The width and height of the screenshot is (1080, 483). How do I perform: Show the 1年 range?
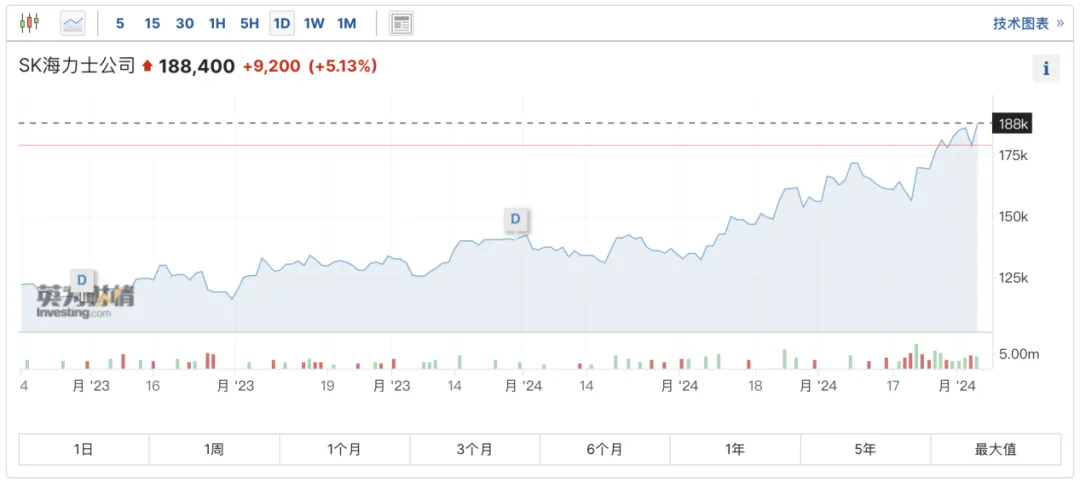click(x=735, y=449)
